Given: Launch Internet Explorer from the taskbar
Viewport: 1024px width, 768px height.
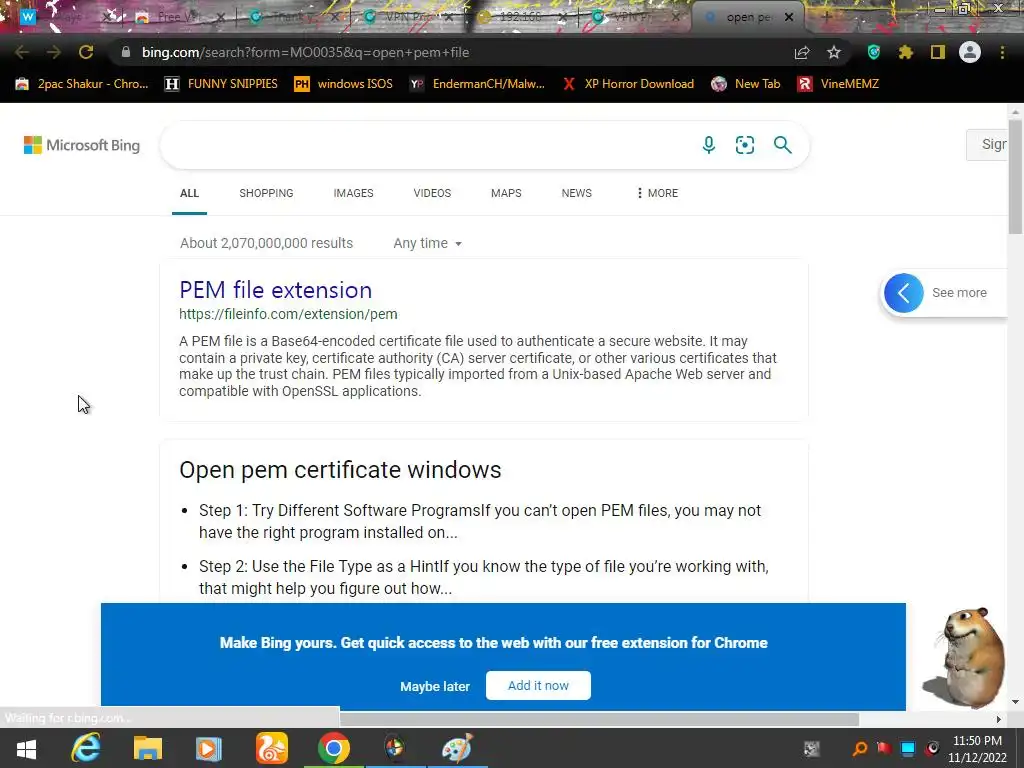Looking at the screenshot, I should (x=86, y=748).
